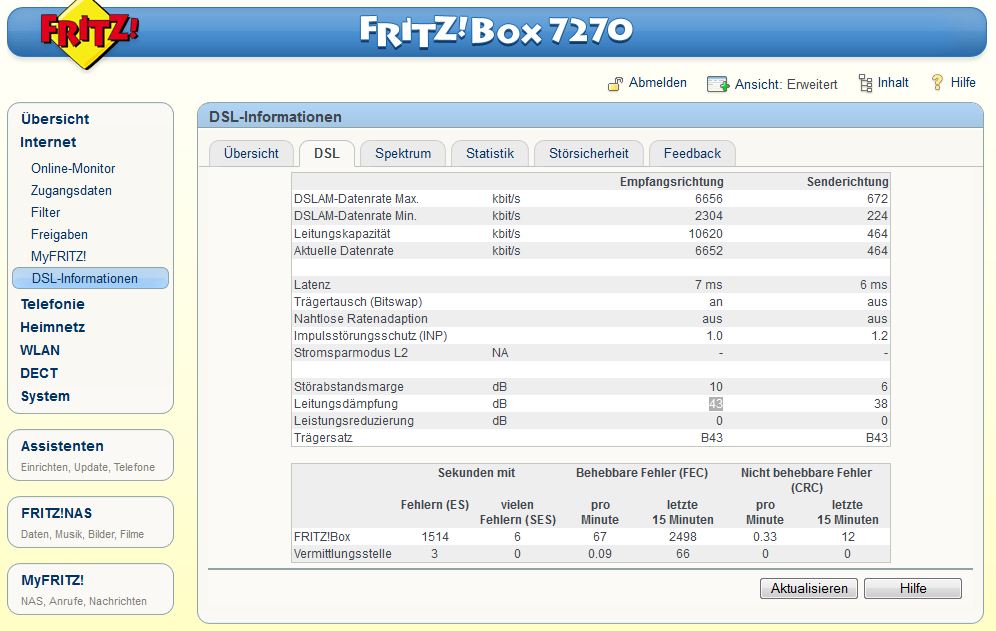Toggle Ansicht: Erweitert view link
The width and height of the screenshot is (996, 631).
tap(786, 85)
